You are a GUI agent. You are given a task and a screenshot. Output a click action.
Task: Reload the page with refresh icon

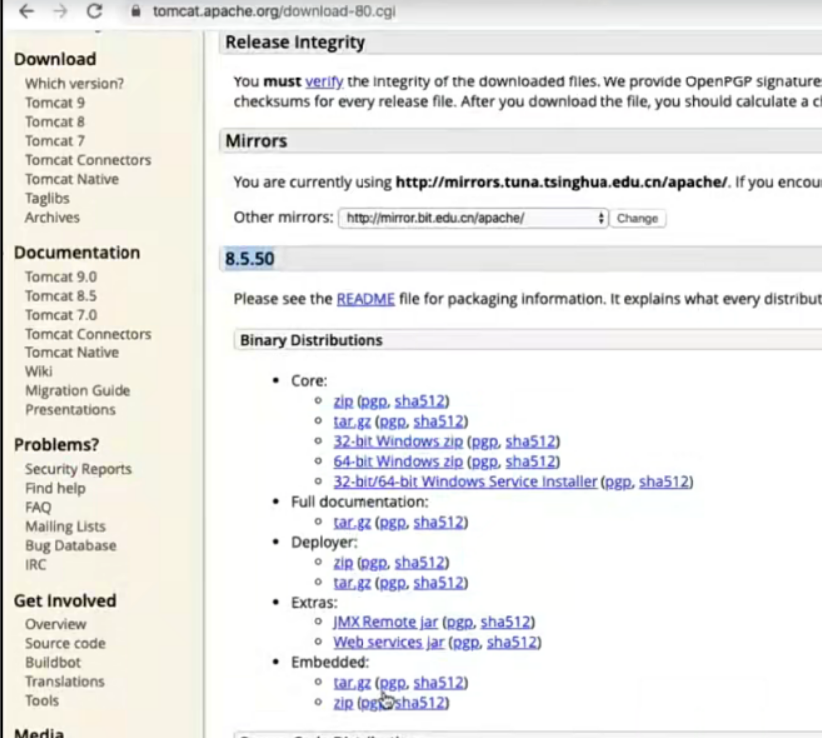click(x=95, y=12)
